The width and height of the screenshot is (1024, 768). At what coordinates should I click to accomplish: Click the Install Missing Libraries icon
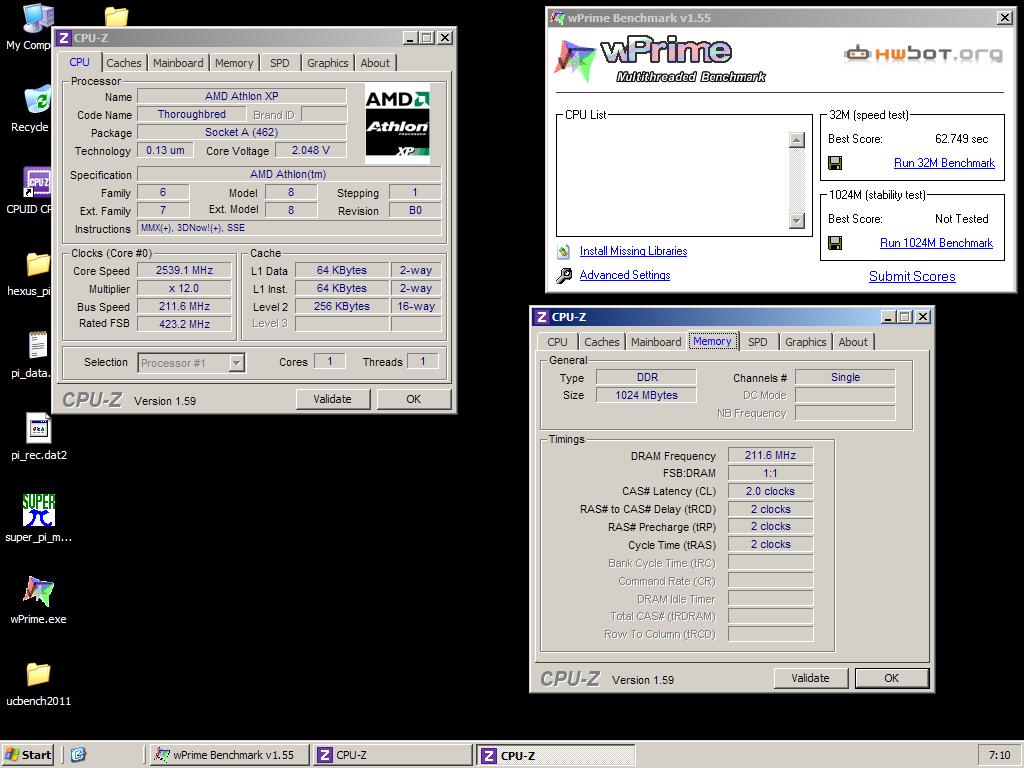[x=564, y=251]
